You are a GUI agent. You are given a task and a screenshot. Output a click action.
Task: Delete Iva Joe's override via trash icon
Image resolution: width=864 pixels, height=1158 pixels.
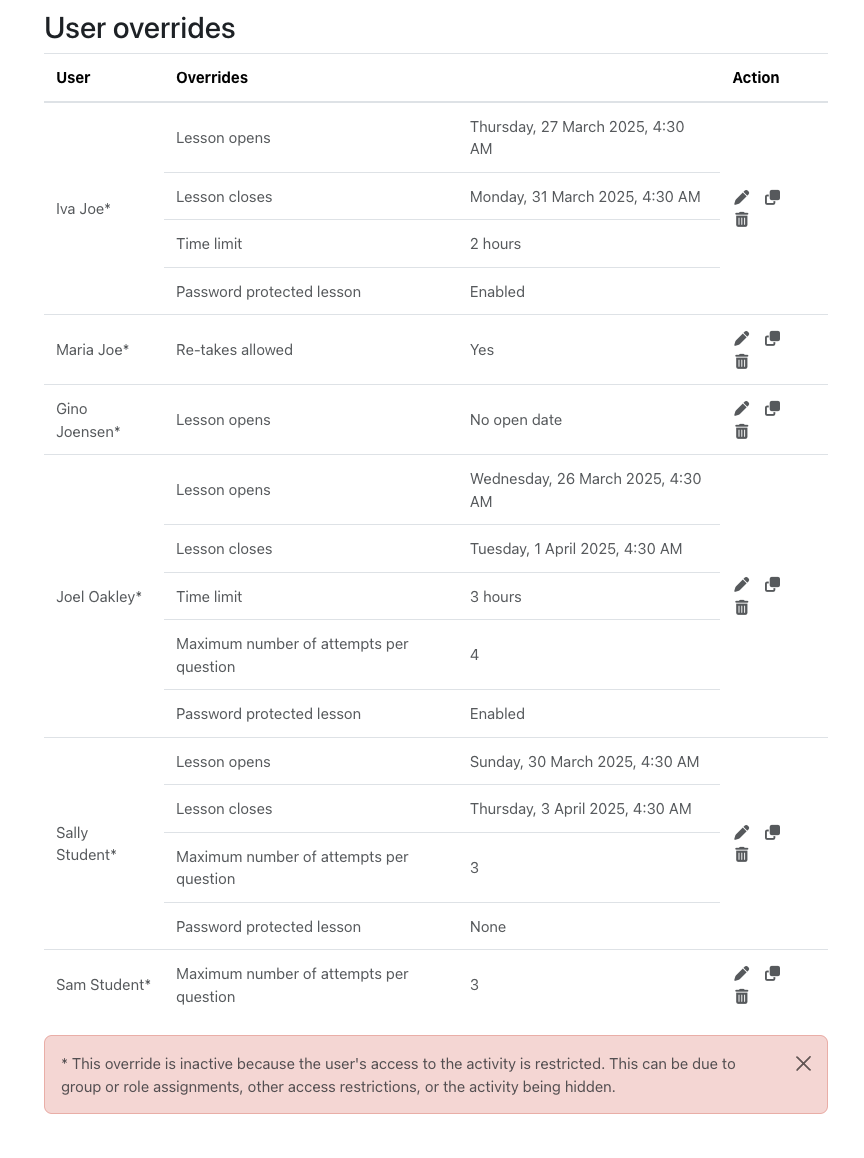(x=741, y=220)
